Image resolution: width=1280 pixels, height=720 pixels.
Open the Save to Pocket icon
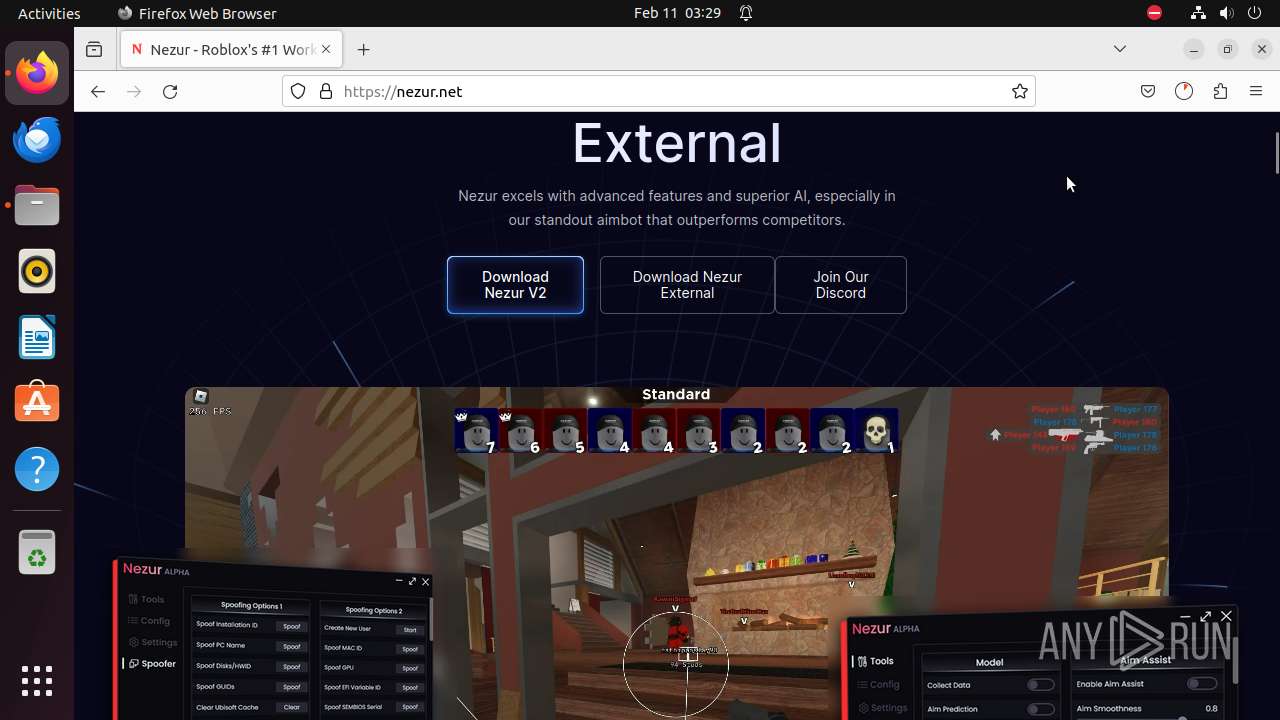click(x=1148, y=91)
